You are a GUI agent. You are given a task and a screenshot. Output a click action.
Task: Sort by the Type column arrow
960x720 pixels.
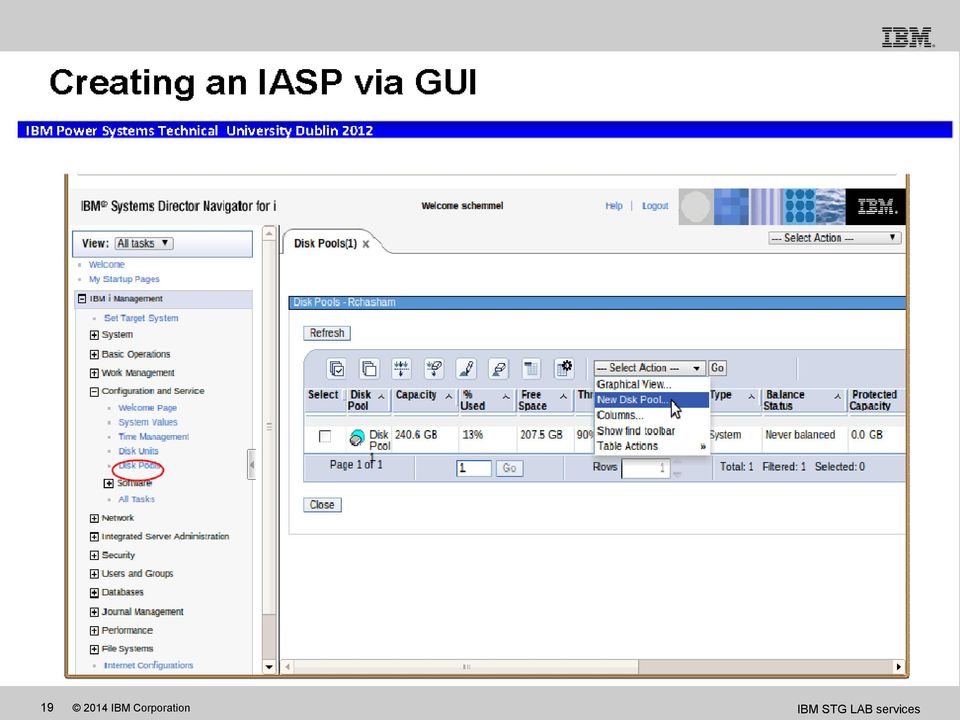[x=751, y=397]
